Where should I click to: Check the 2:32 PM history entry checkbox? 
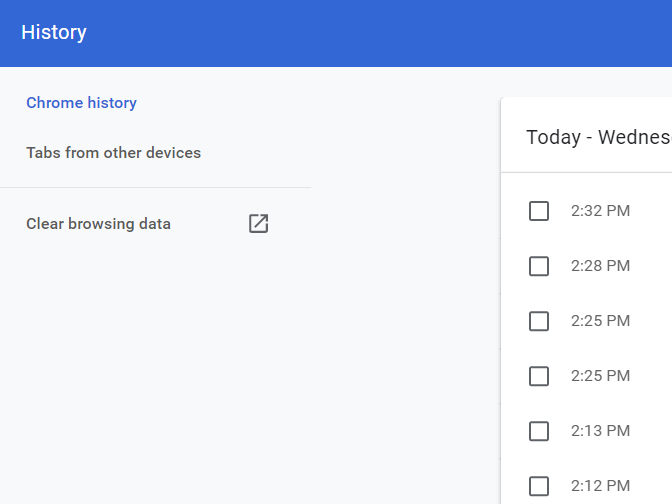(x=539, y=211)
